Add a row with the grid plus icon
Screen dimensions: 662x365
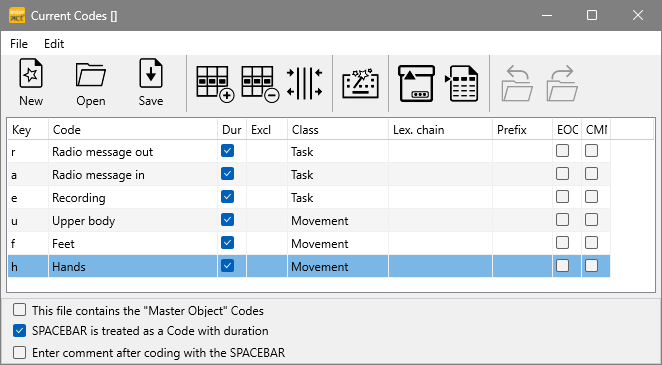click(215, 84)
